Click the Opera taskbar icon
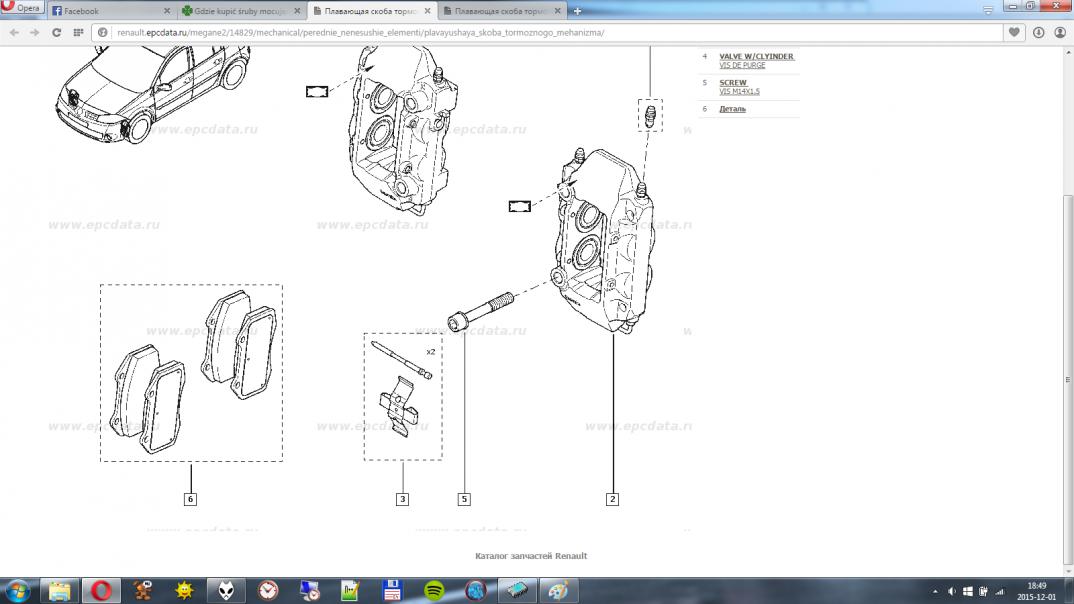1074x604 pixels. pos(101,590)
